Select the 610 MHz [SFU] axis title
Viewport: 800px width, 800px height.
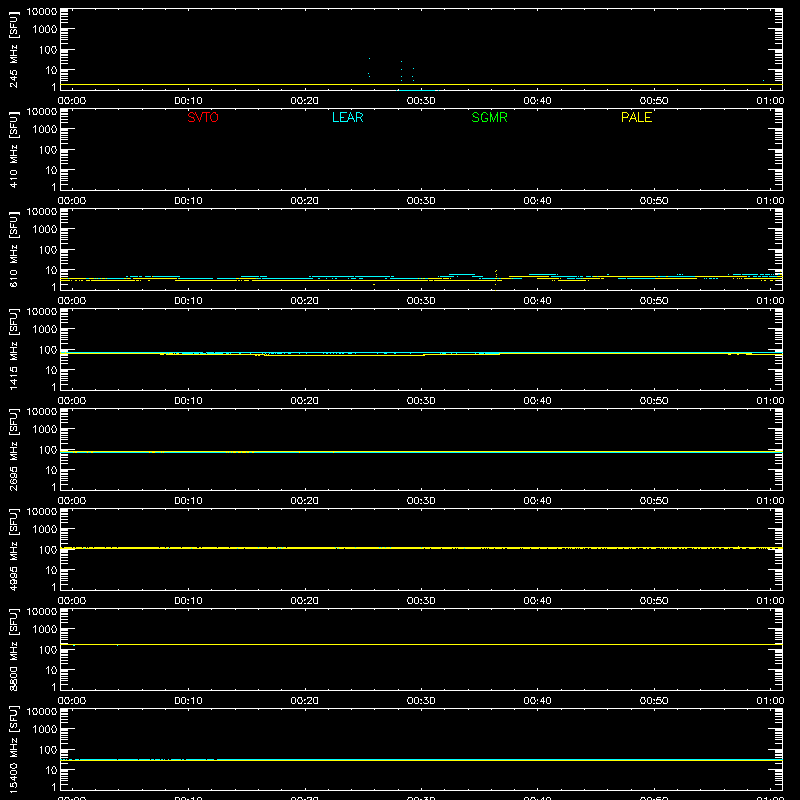click(x=14, y=249)
